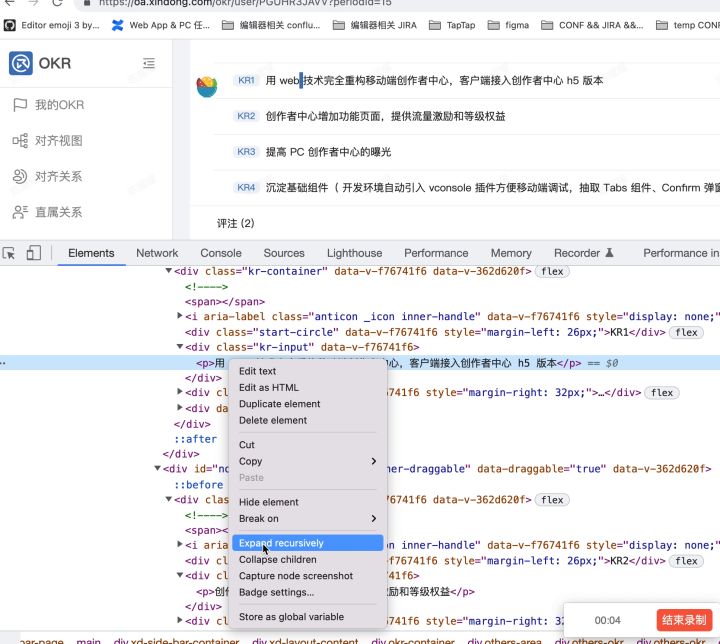Switch to the Console tab
Image resolution: width=720 pixels, height=644 pixels.
[221, 253]
